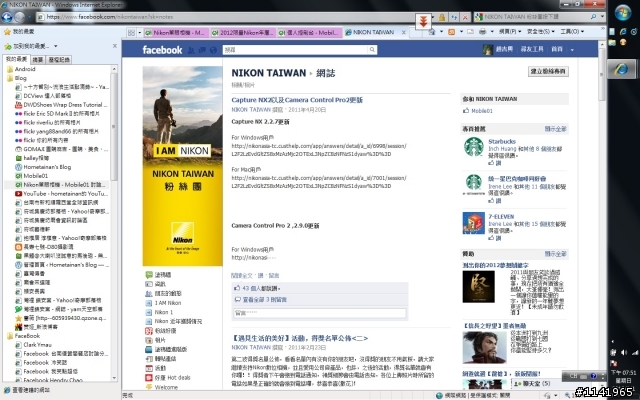This screenshot has height=400, width=640.
Task: Open the Quick Tabs list dropdown arrow
Action: pos(140,33)
